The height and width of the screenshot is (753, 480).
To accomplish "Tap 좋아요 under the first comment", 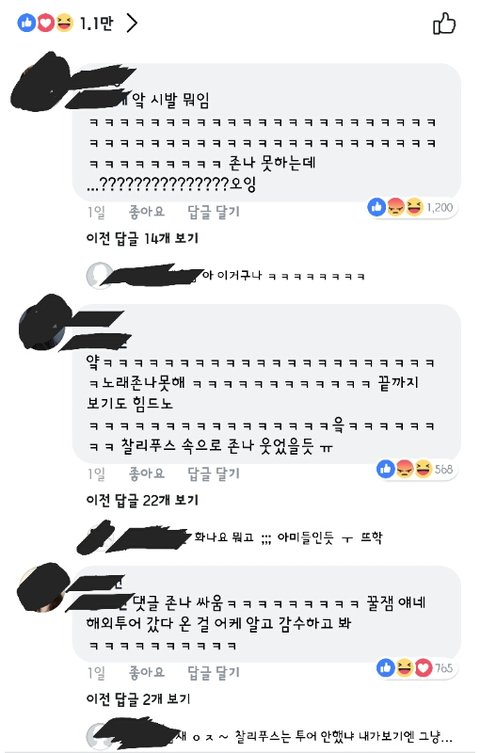I will [x=146, y=211].
